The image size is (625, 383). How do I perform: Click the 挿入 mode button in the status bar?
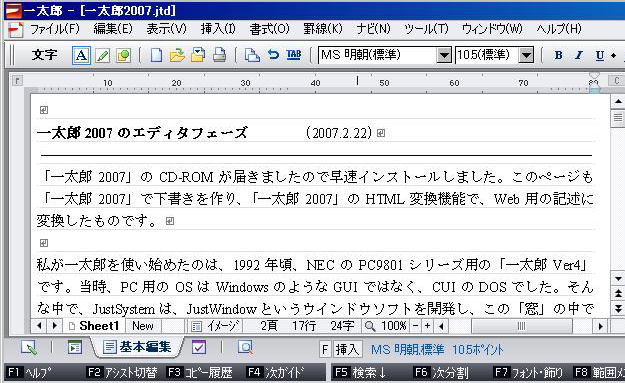tap(347, 350)
